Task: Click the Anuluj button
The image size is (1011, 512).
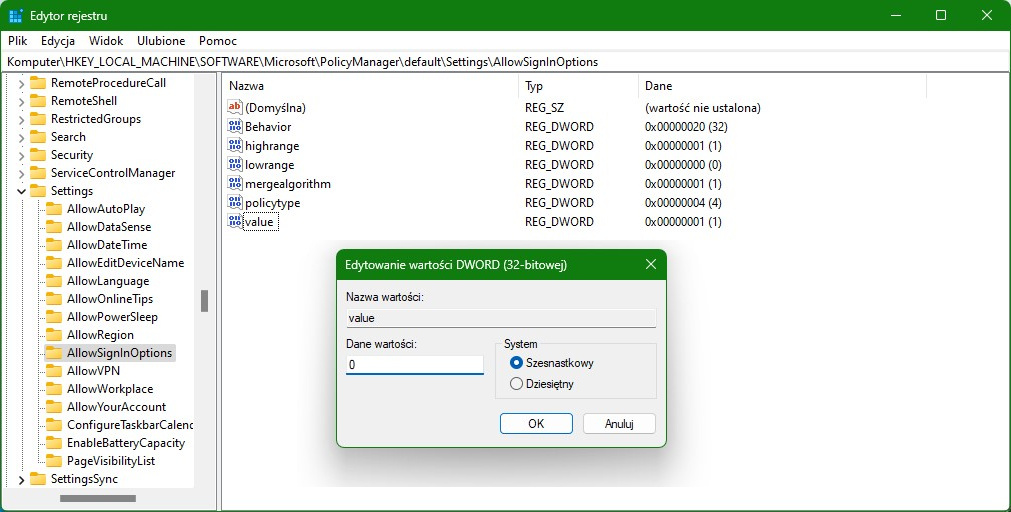Action: pos(619,424)
